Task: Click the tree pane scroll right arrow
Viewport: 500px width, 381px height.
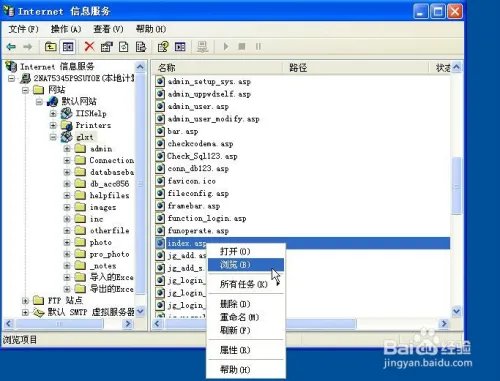Action: 127,323
